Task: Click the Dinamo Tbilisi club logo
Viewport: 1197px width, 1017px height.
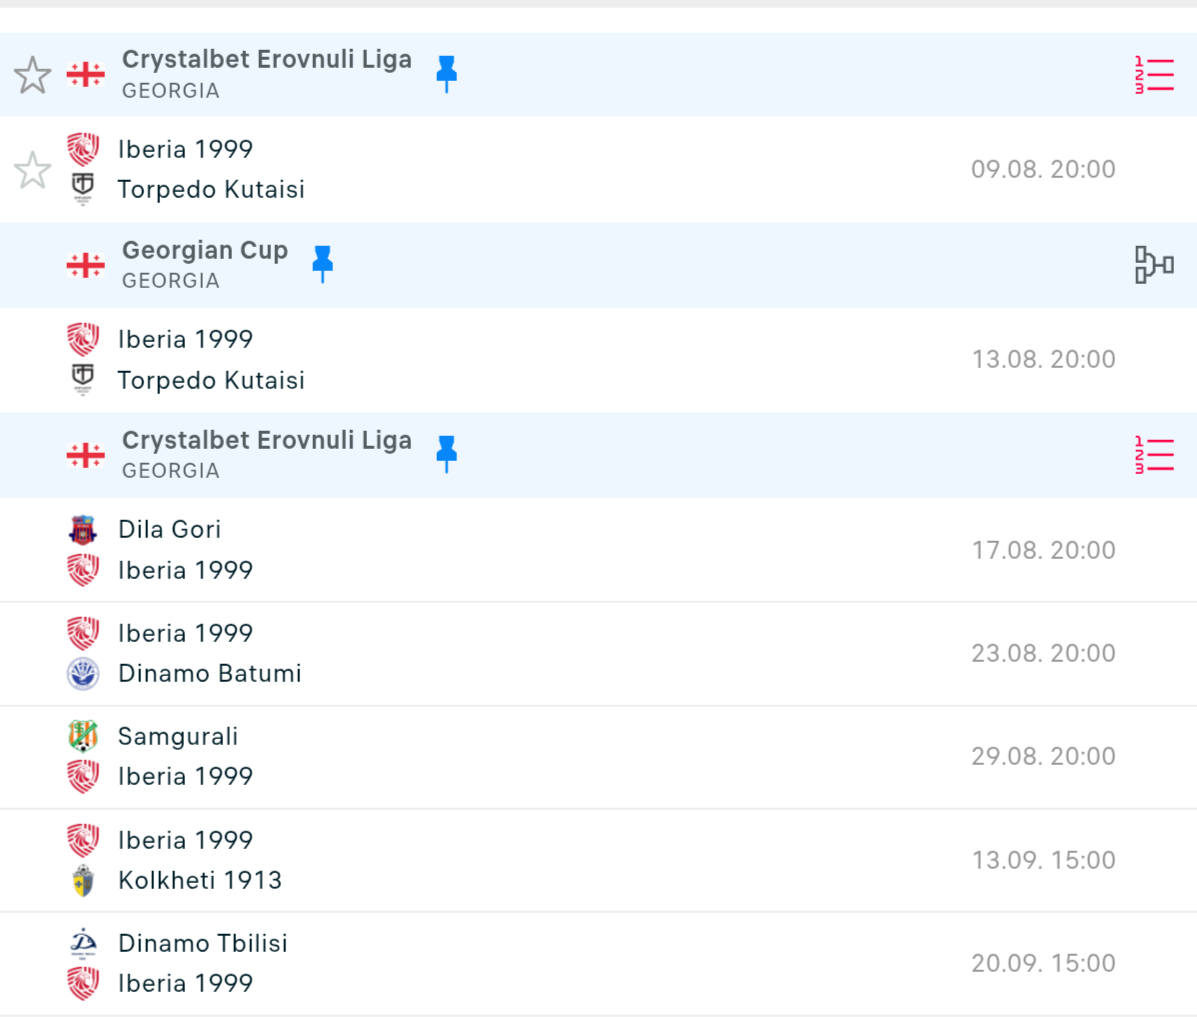Action: 83,943
